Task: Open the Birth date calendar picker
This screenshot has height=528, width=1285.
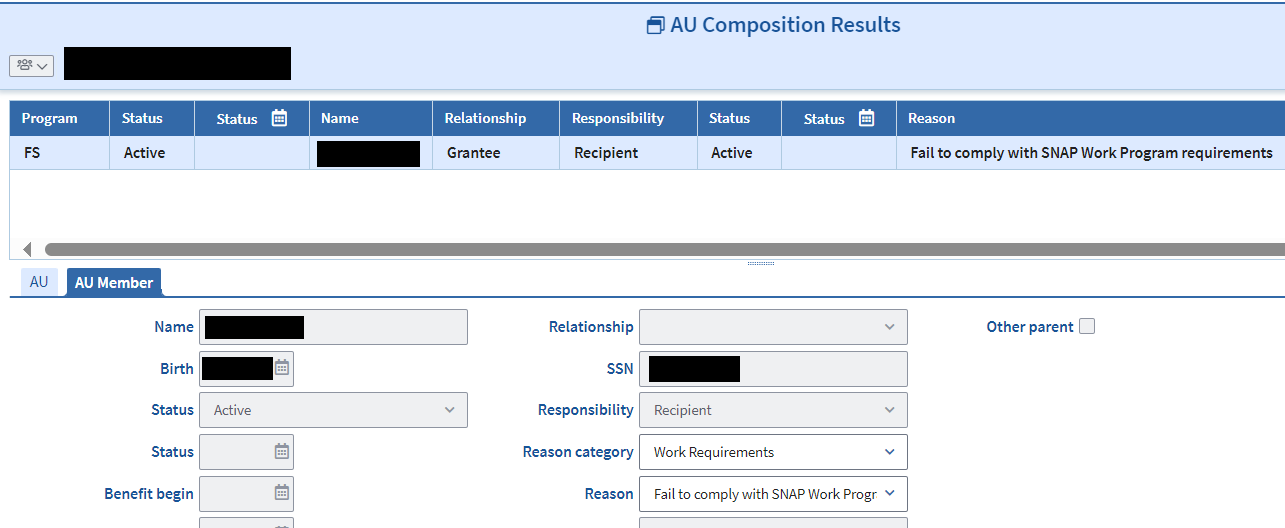Action: coord(282,368)
